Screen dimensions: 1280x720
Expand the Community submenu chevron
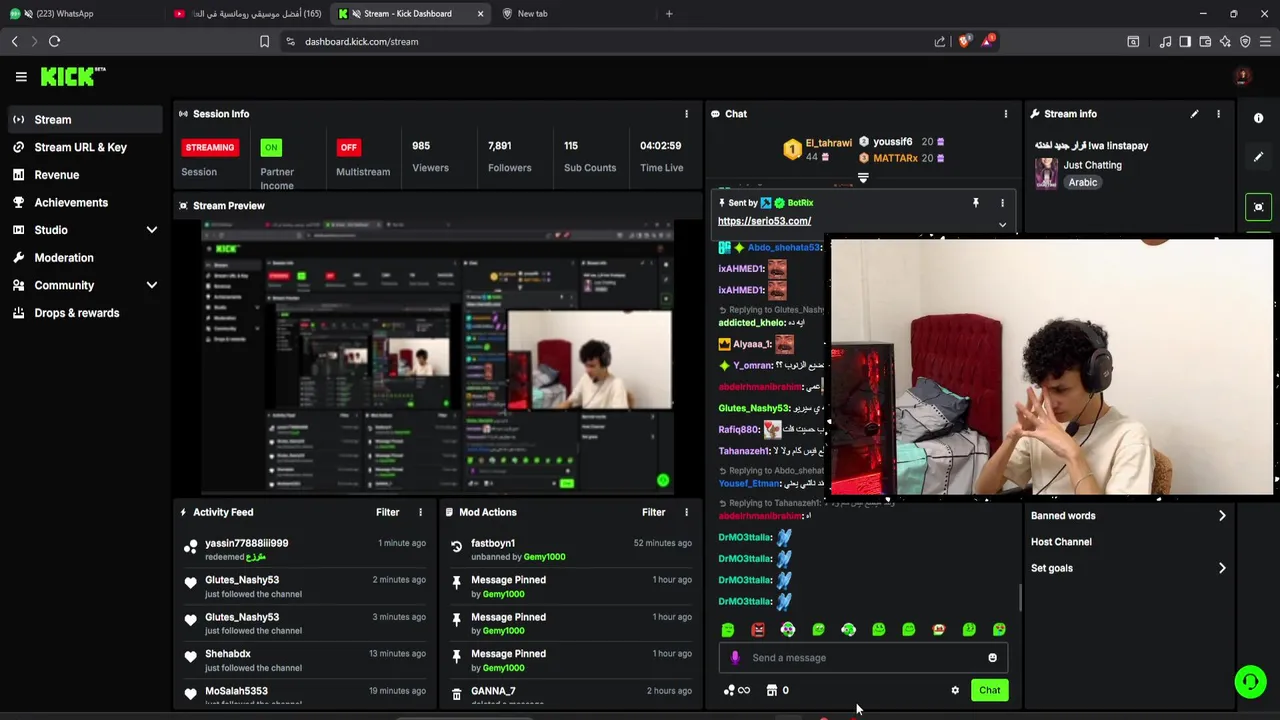tap(152, 285)
